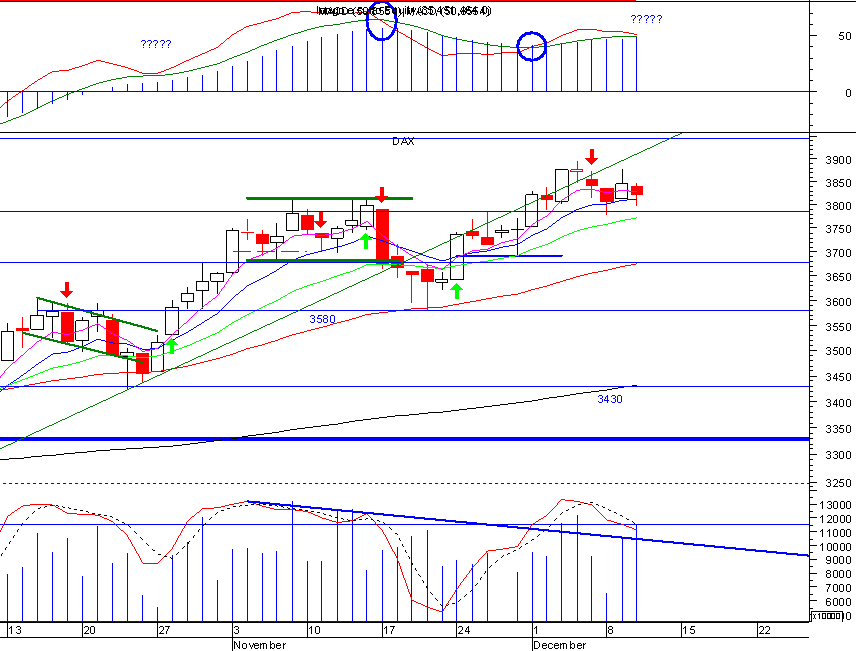
Task: Select the 3500 price axis label
Action: [x=838, y=351]
